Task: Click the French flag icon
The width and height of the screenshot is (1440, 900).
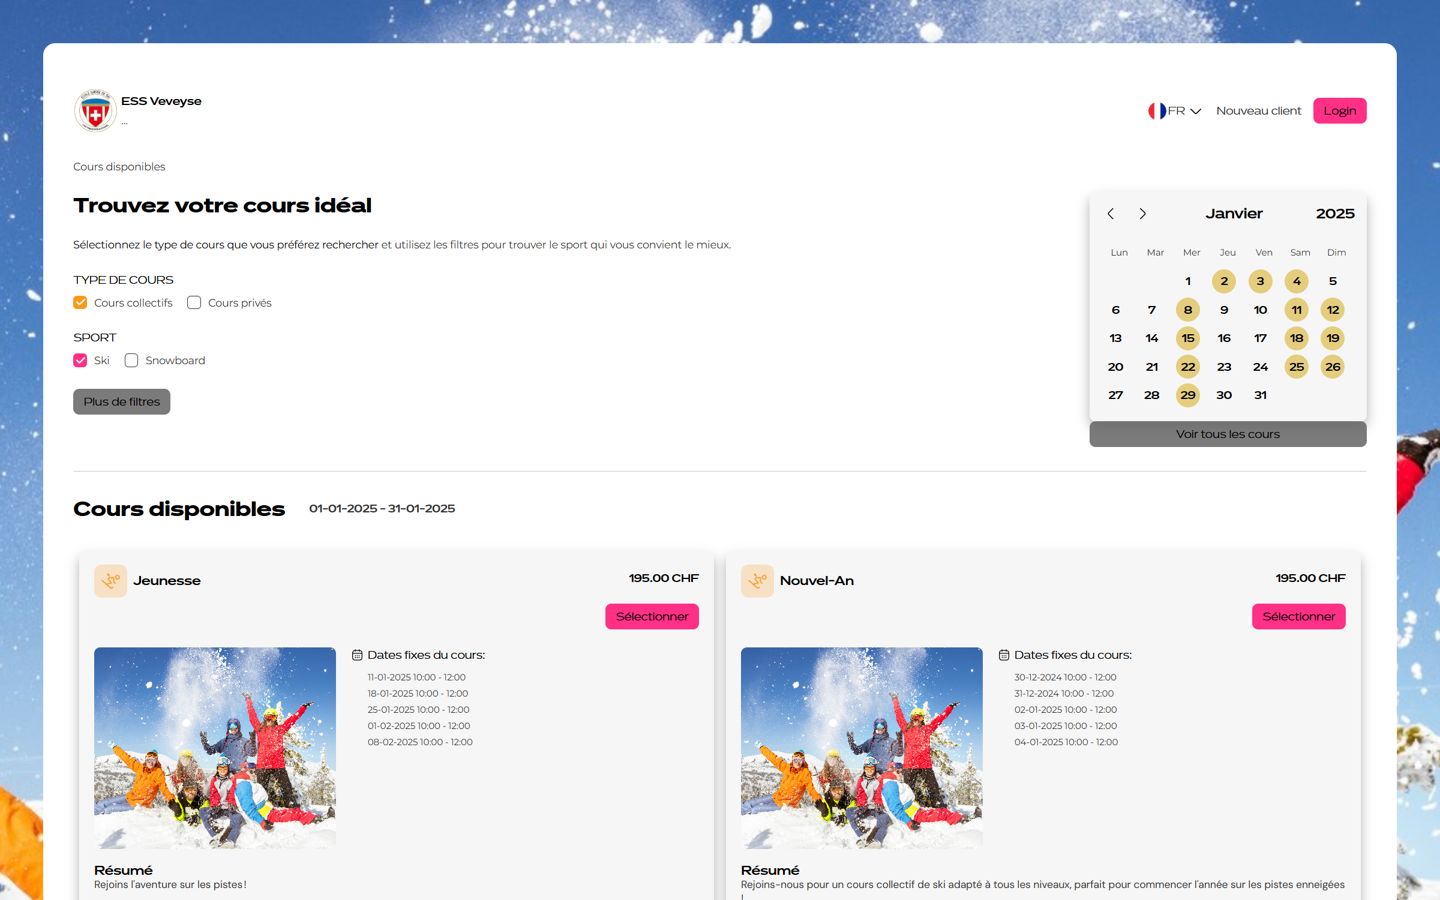Action: pyautogui.click(x=1157, y=111)
